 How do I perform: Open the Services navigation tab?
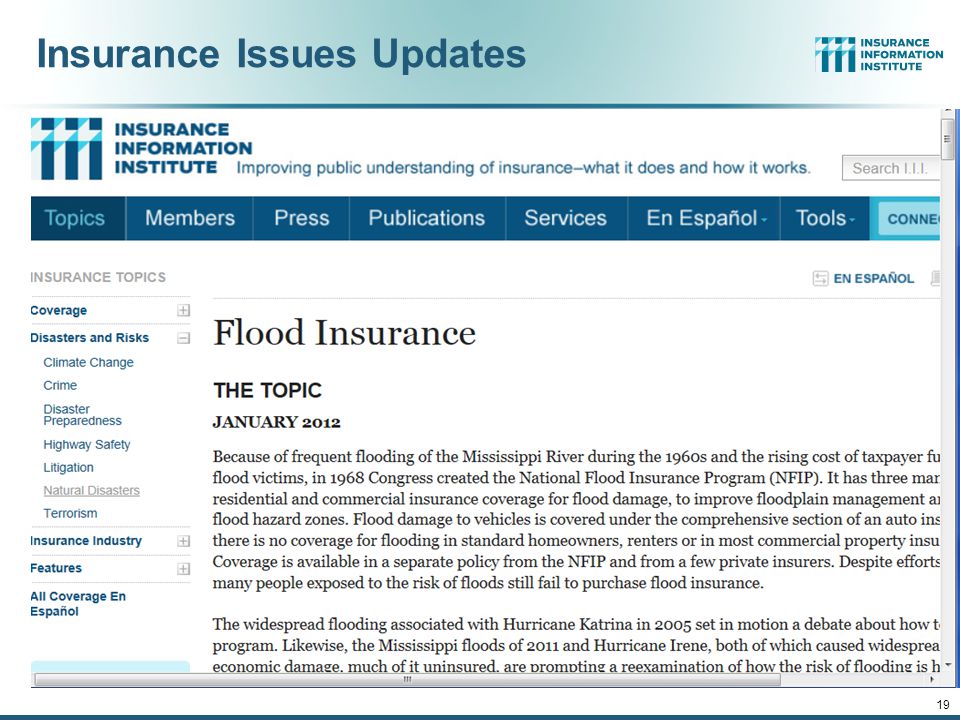pos(566,218)
